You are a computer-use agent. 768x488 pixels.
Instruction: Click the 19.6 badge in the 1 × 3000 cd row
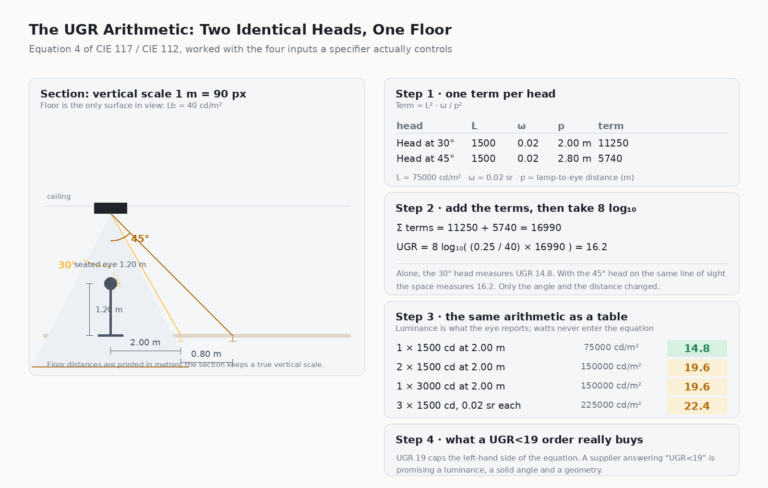pyautogui.click(x=697, y=387)
